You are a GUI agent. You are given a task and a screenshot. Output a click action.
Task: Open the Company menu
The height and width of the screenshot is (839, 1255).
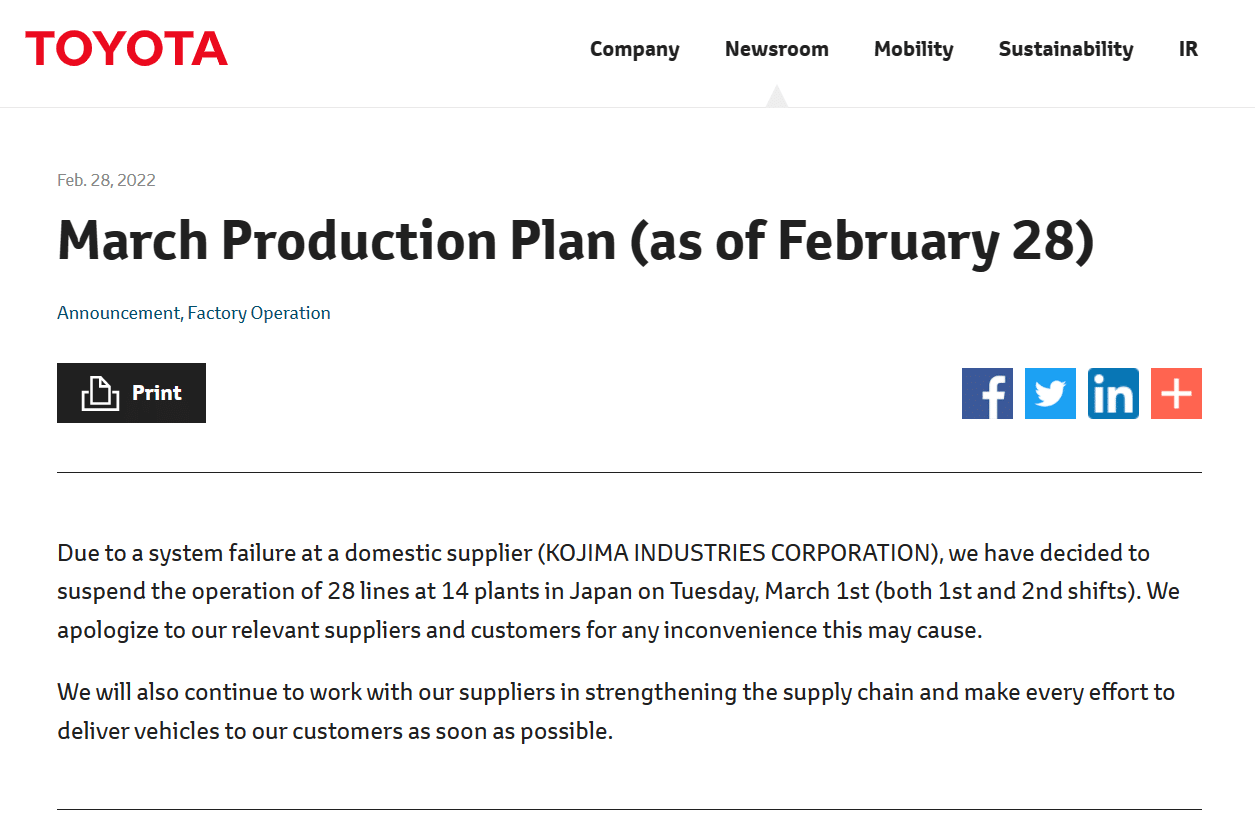coord(634,48)
